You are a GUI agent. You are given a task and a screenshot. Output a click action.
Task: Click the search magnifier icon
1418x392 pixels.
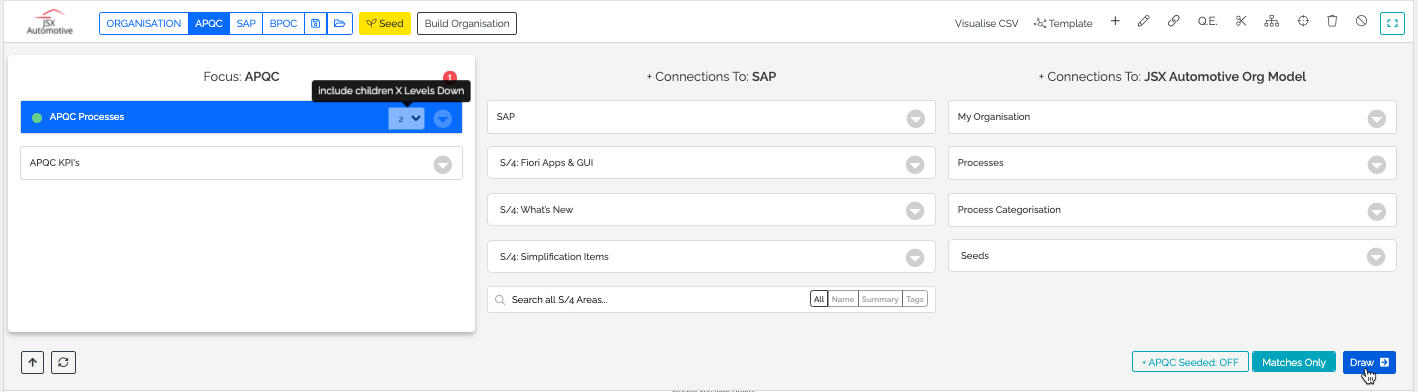pos(499,300)
